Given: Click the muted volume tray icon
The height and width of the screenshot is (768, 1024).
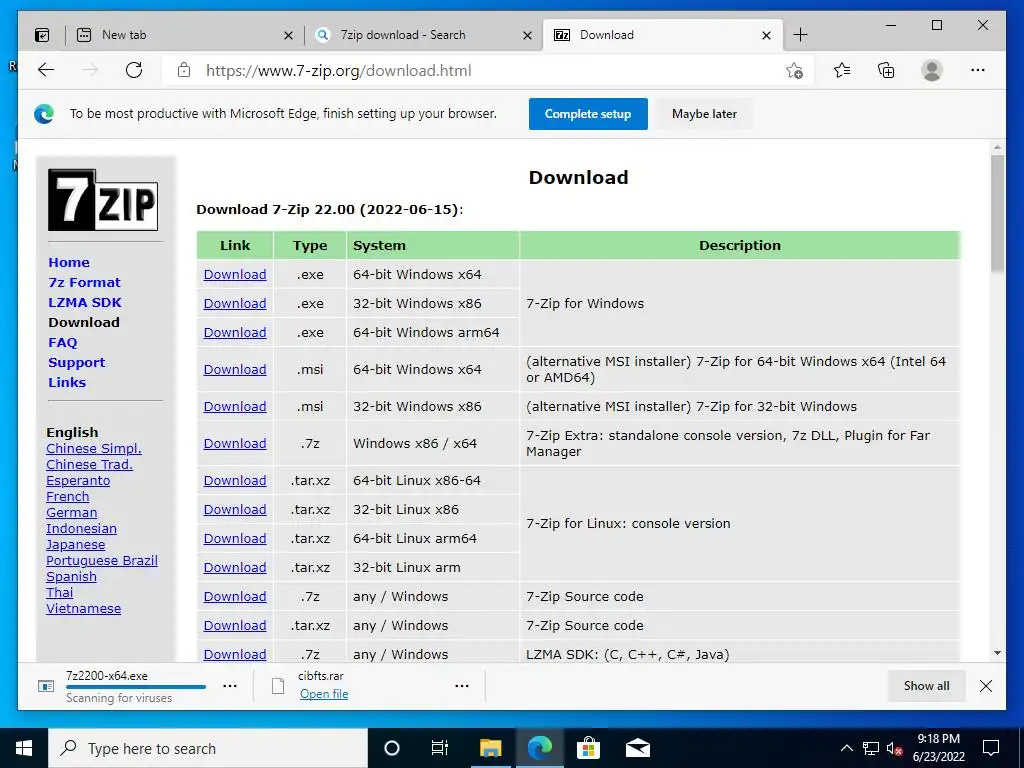Looking at the screenshot, I should pyautogui.click(x=895, y=748).
